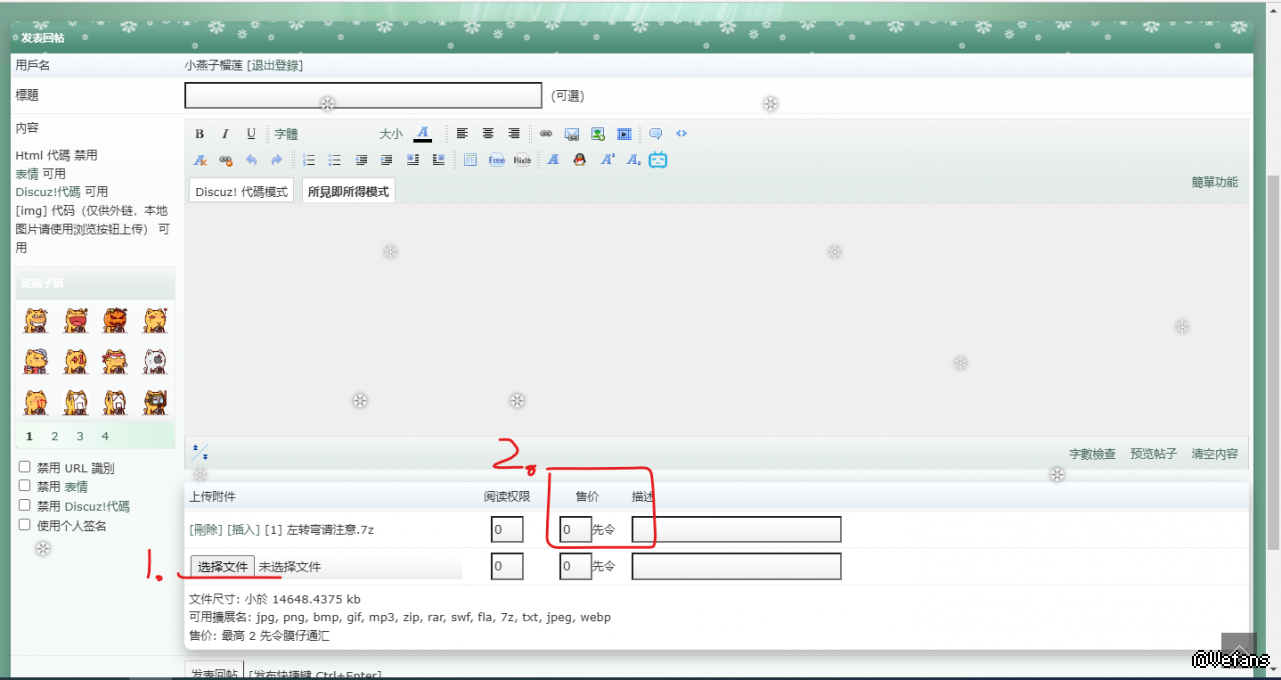Click 字數檢查 word count link

click(1092, 454)
